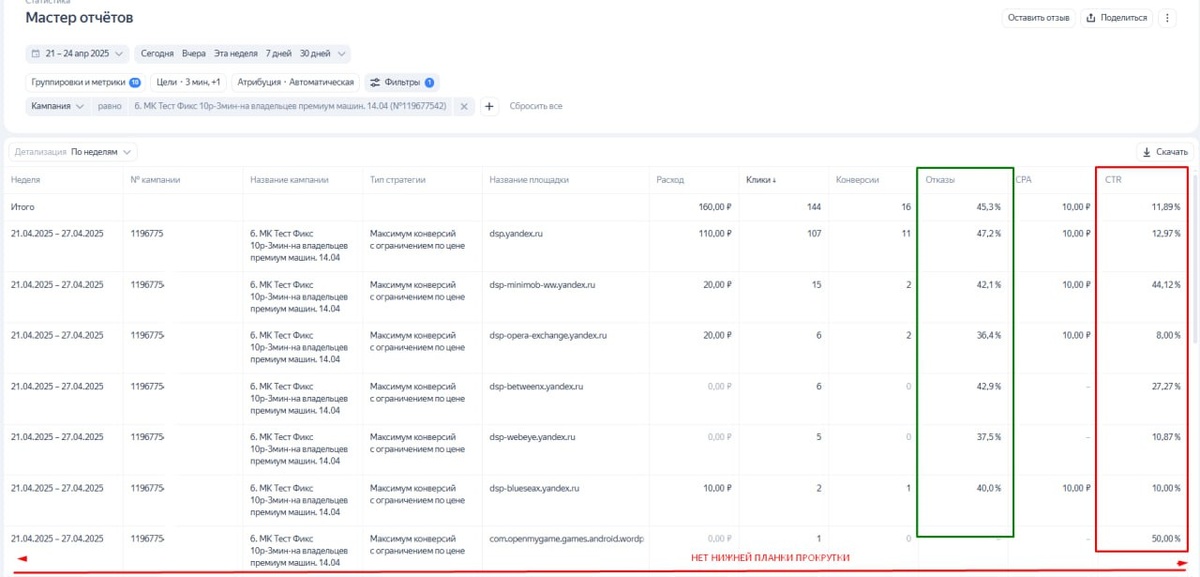Remove the campaign filter with the X
This screenshot has width=1200, height=577.
(x=464, y=106)
